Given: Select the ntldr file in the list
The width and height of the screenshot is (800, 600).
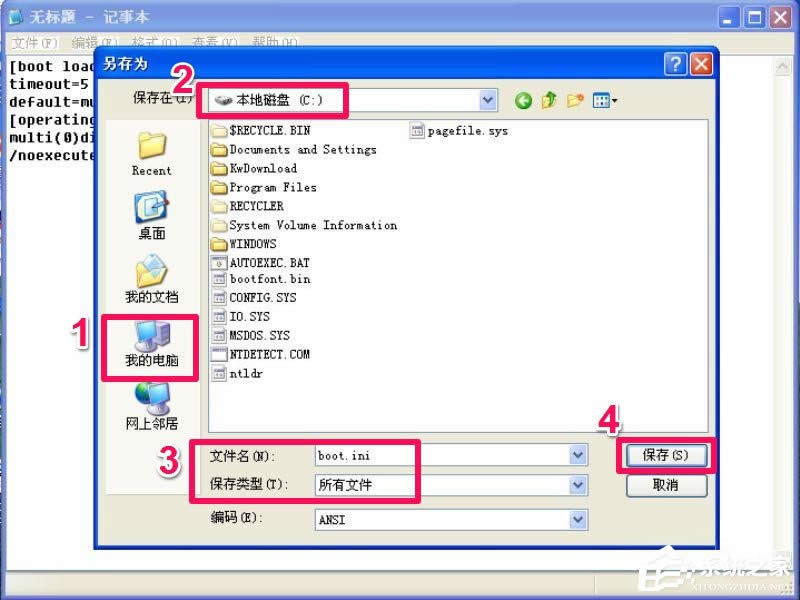Looking at the screenshot, I should pyautogui.click(x=238, y=373).
